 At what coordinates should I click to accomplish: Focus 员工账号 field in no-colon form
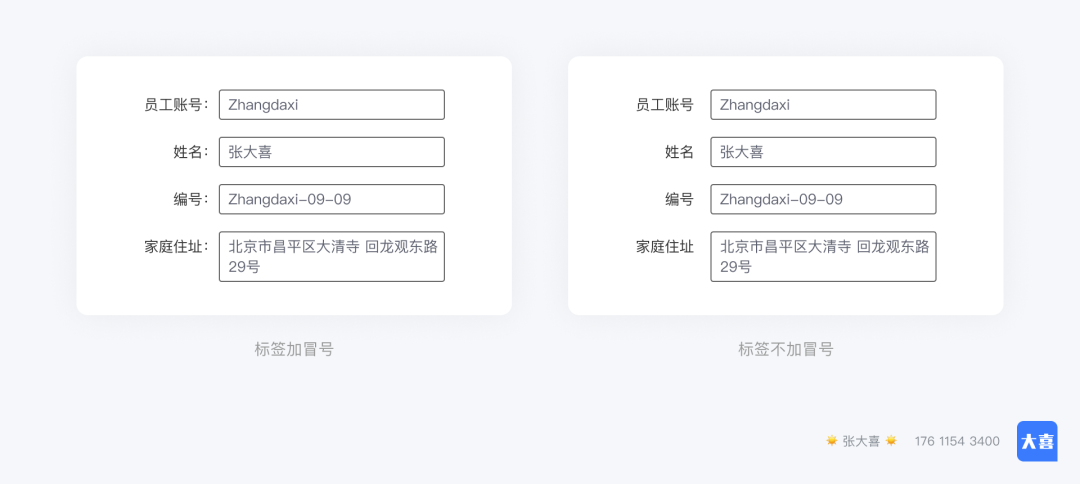[823, 105]
